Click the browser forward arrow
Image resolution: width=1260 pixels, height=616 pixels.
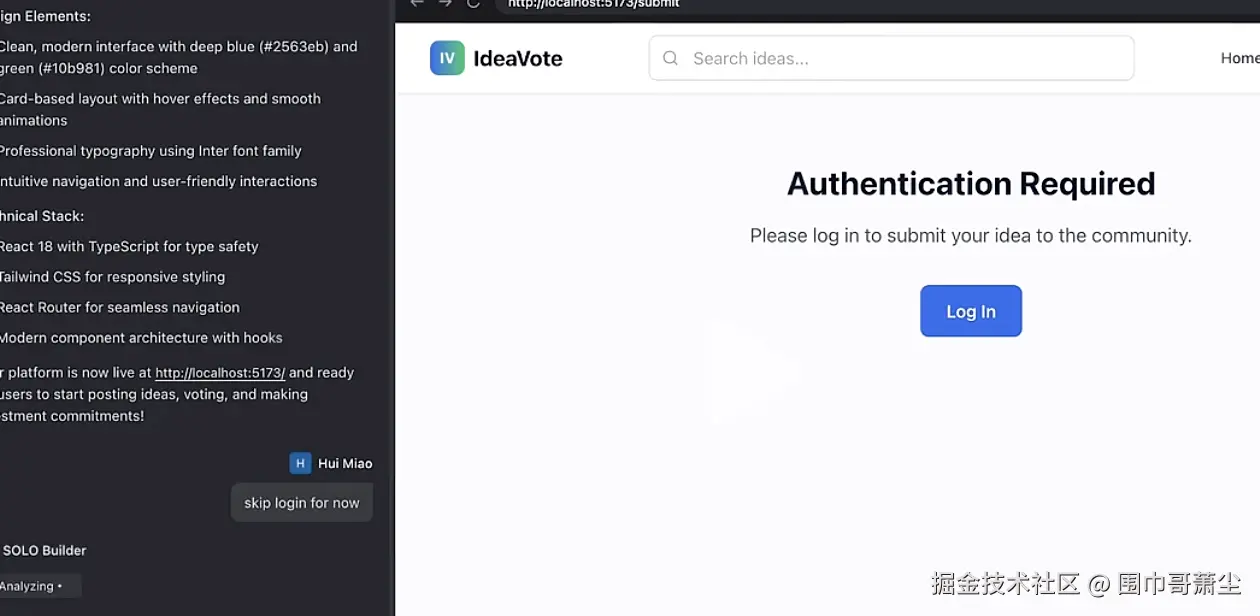click(445, 4)
